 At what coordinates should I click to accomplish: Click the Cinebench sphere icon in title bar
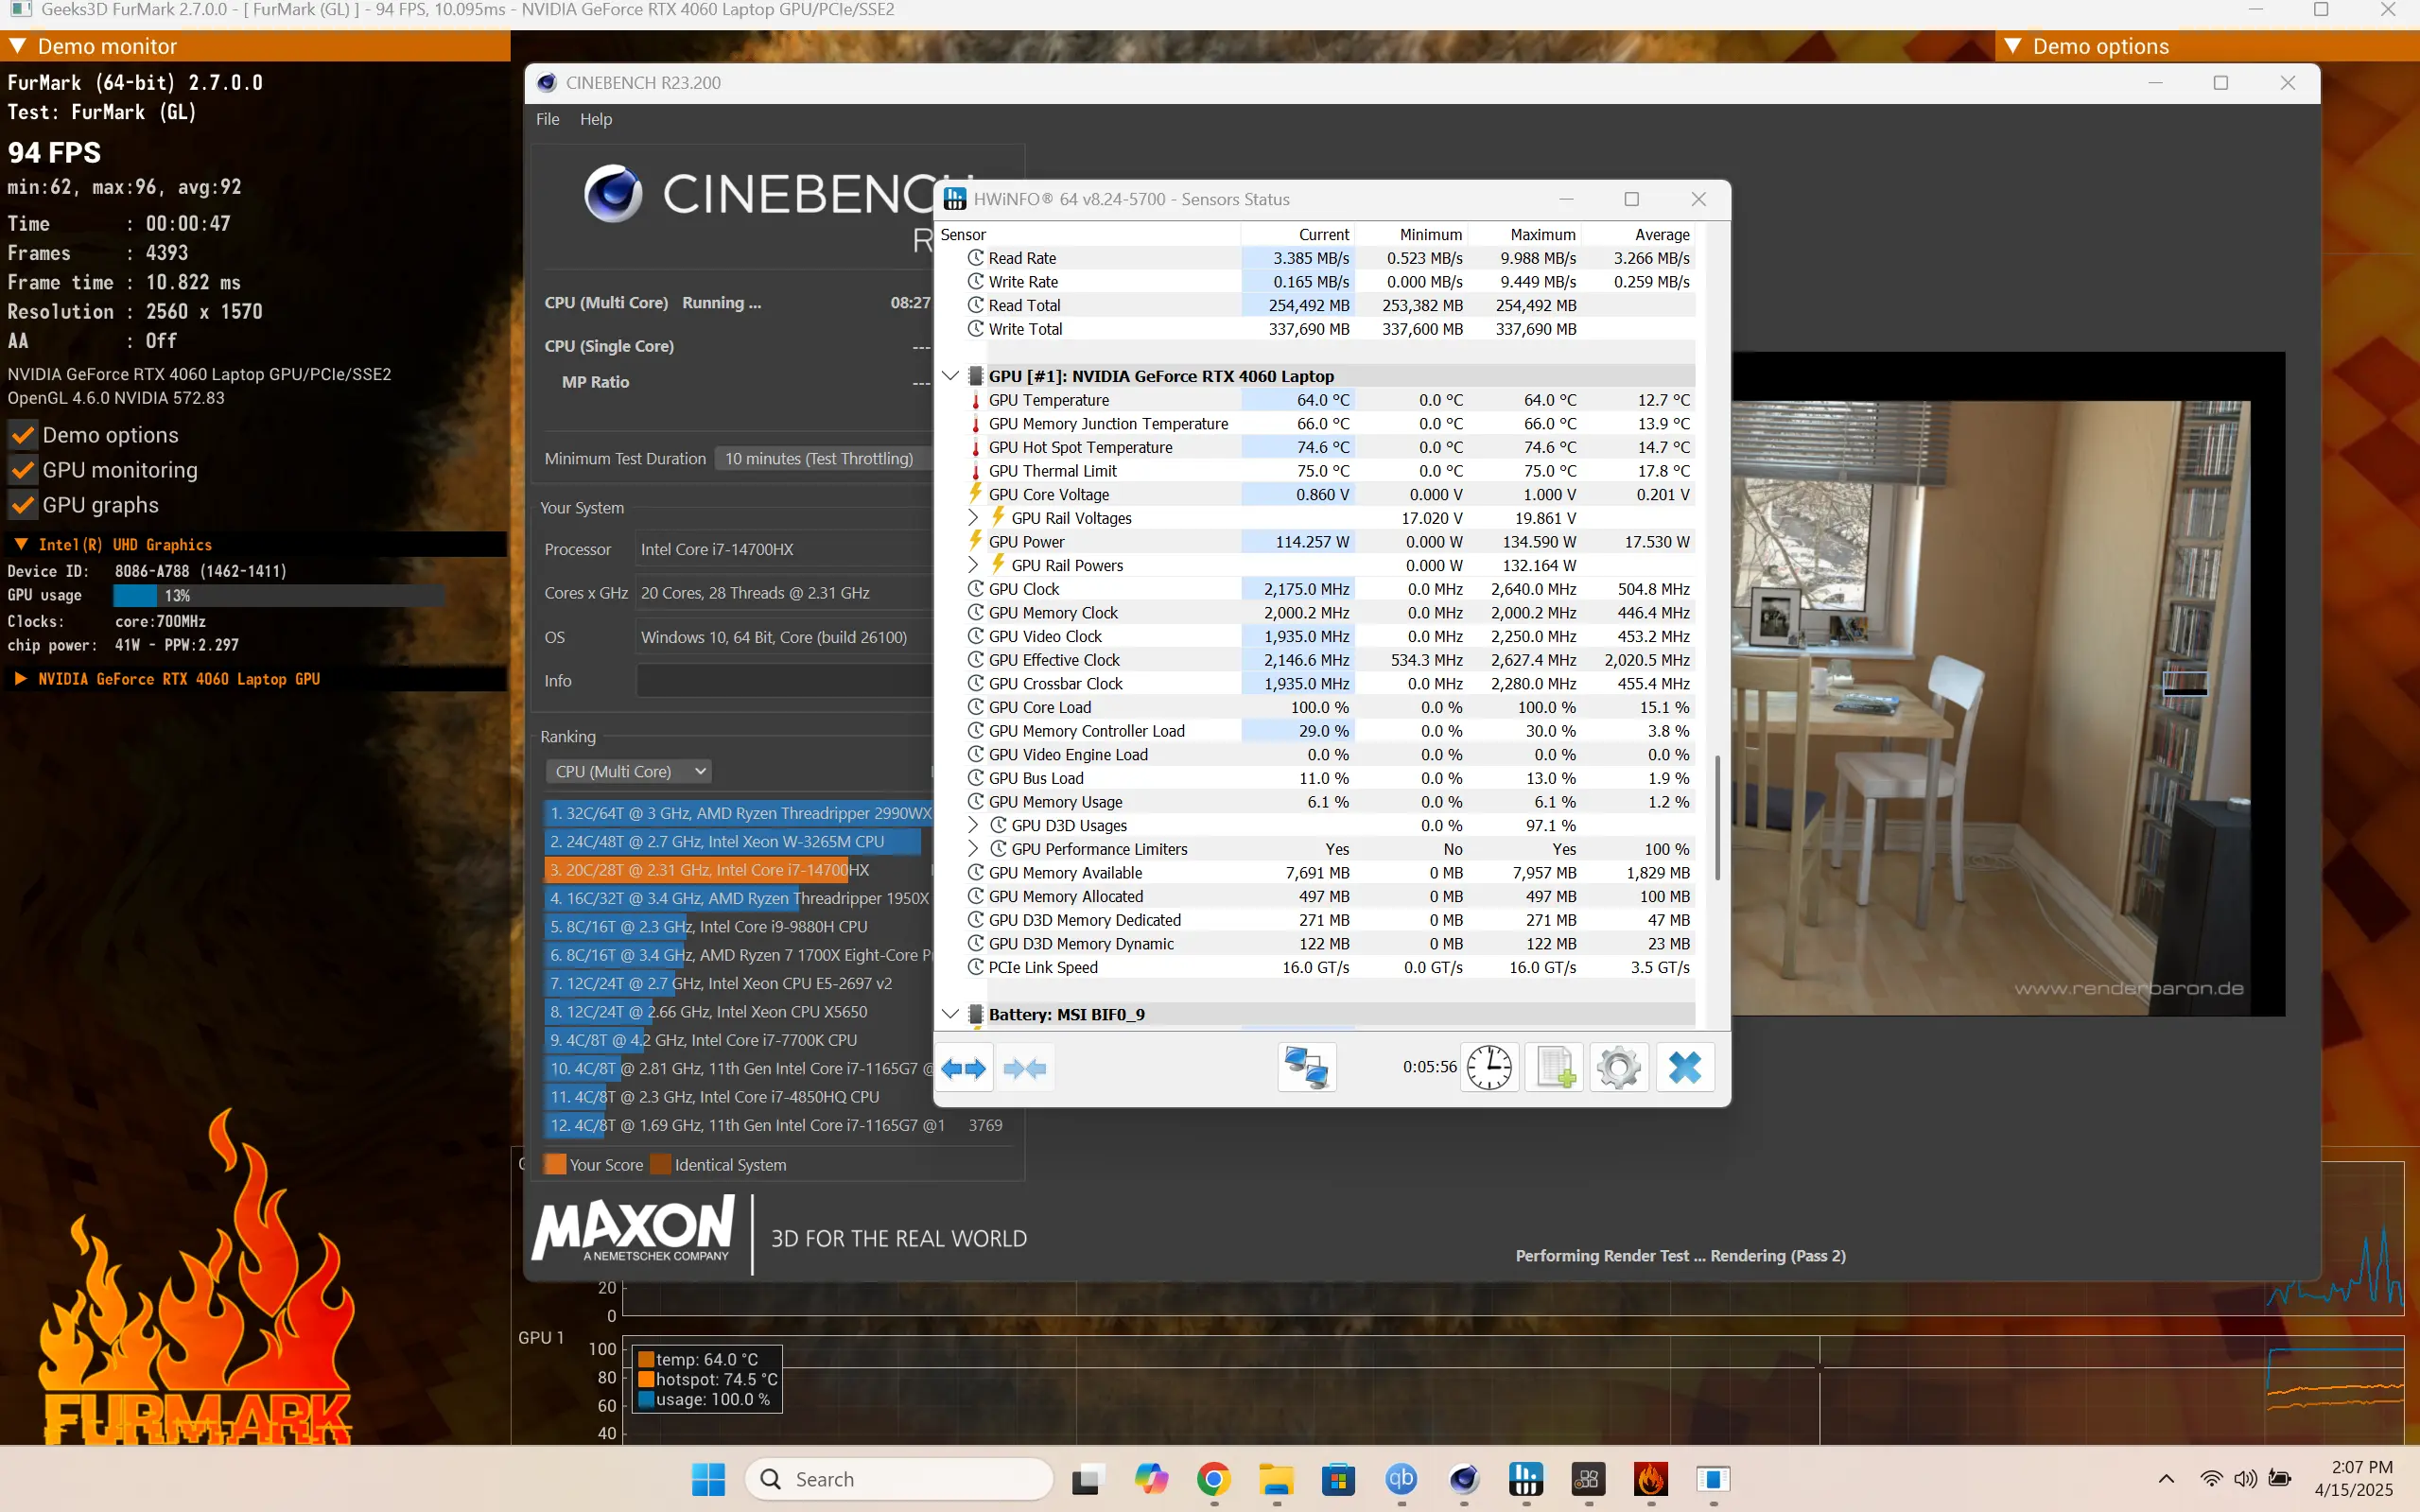coord(546,83)
